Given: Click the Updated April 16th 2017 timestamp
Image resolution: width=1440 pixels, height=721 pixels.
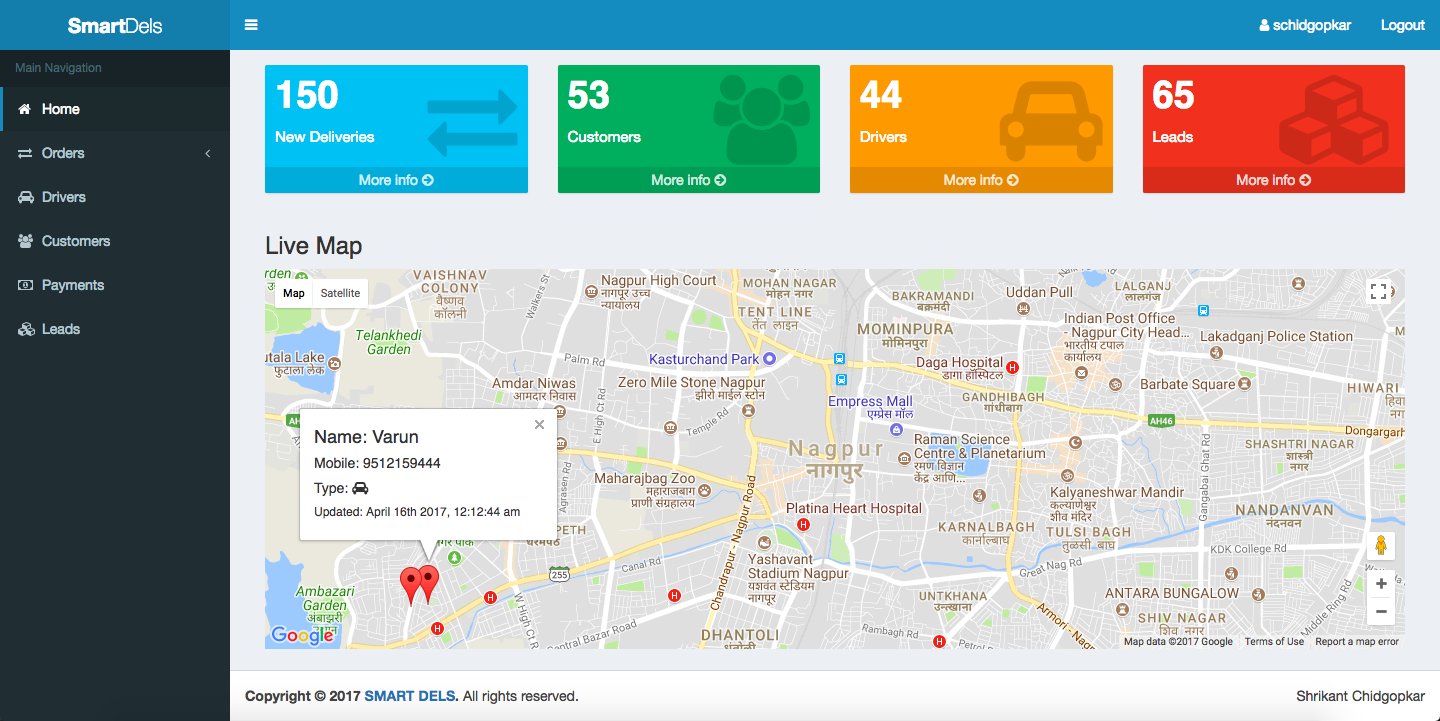Looking at the screenshot, I should 417,511.
